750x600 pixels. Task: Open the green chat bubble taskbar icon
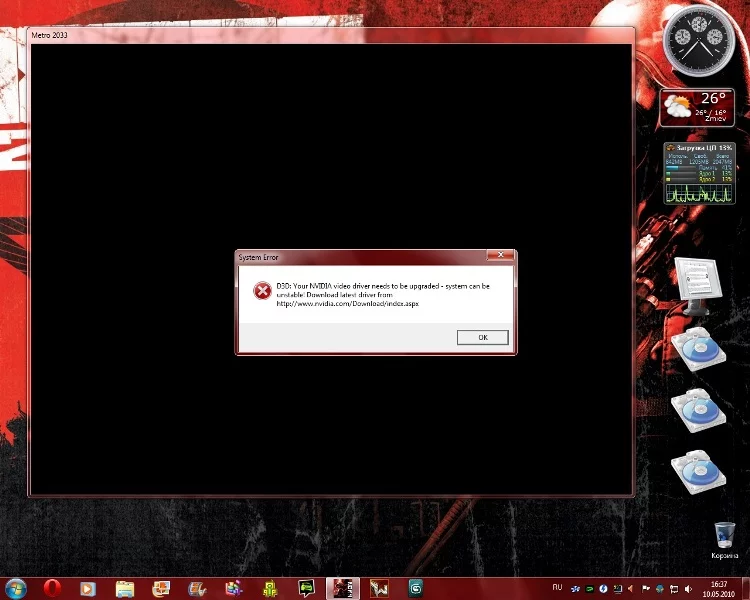(x=306, y=589)
